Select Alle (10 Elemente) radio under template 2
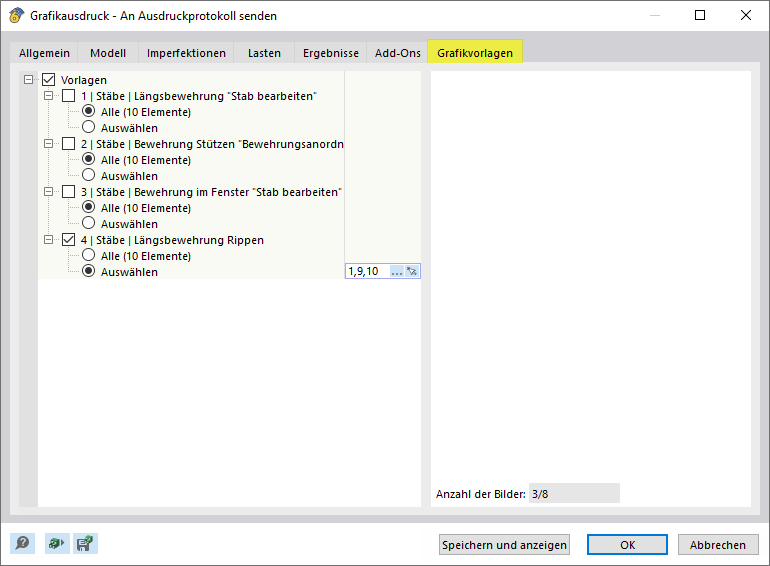 pyautogui.click(x=88, y=159)
